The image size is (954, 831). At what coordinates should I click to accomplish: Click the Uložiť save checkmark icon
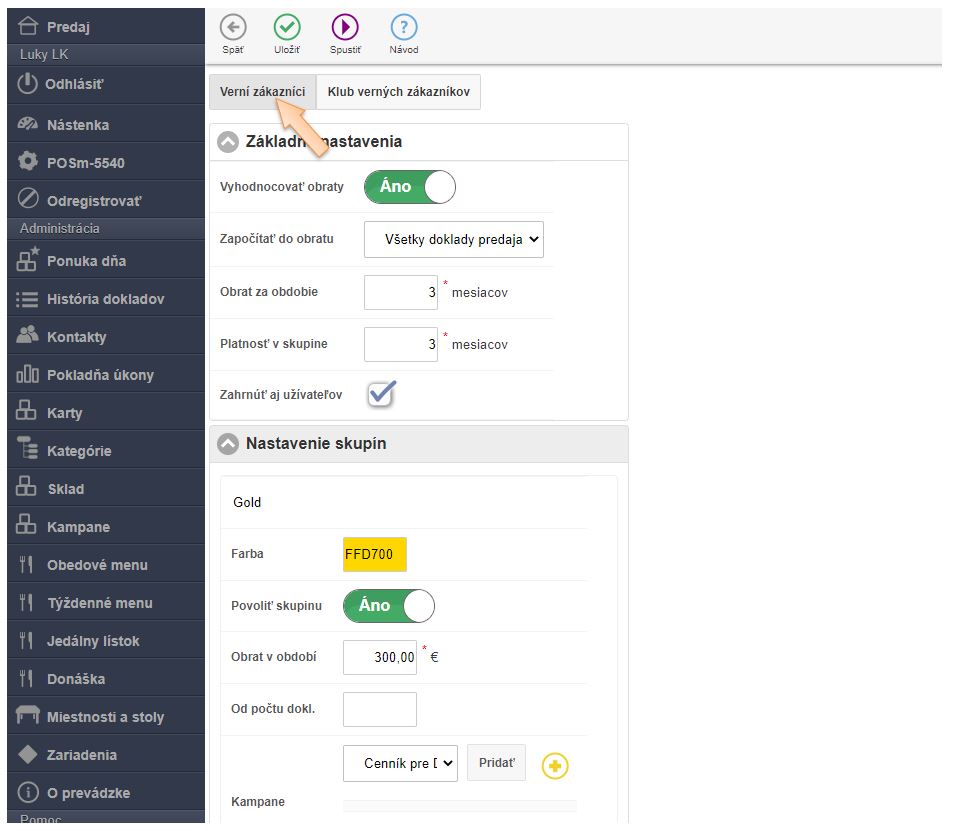pos(288,27)
